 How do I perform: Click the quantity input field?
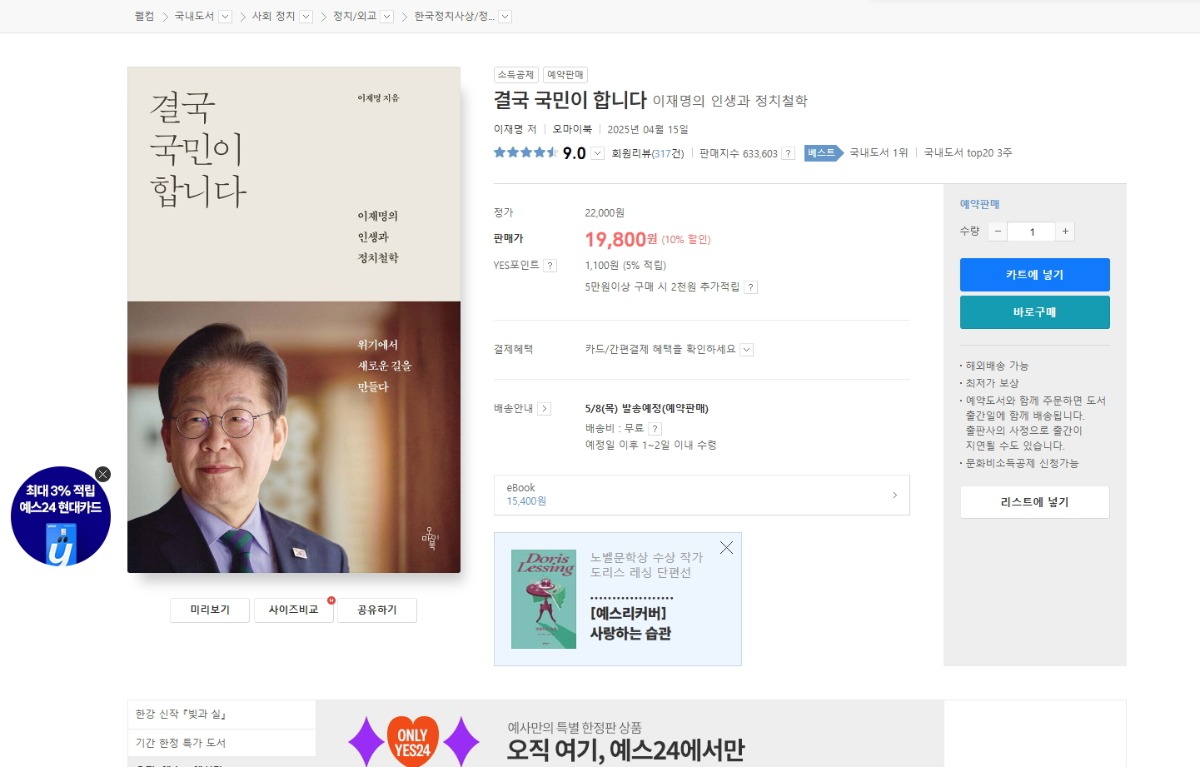point(1031,232)
